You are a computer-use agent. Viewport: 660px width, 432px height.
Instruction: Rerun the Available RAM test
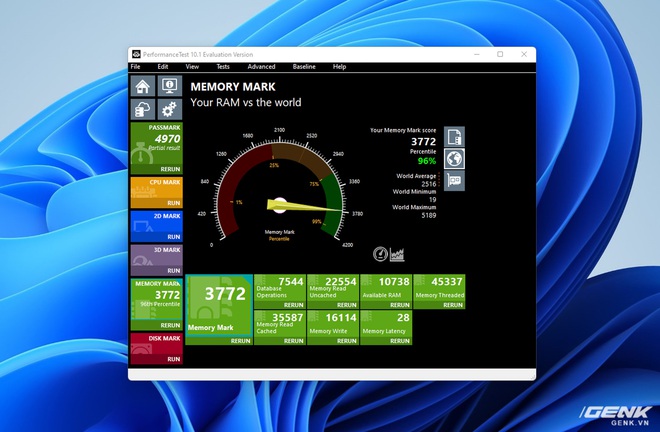(399, 305)
